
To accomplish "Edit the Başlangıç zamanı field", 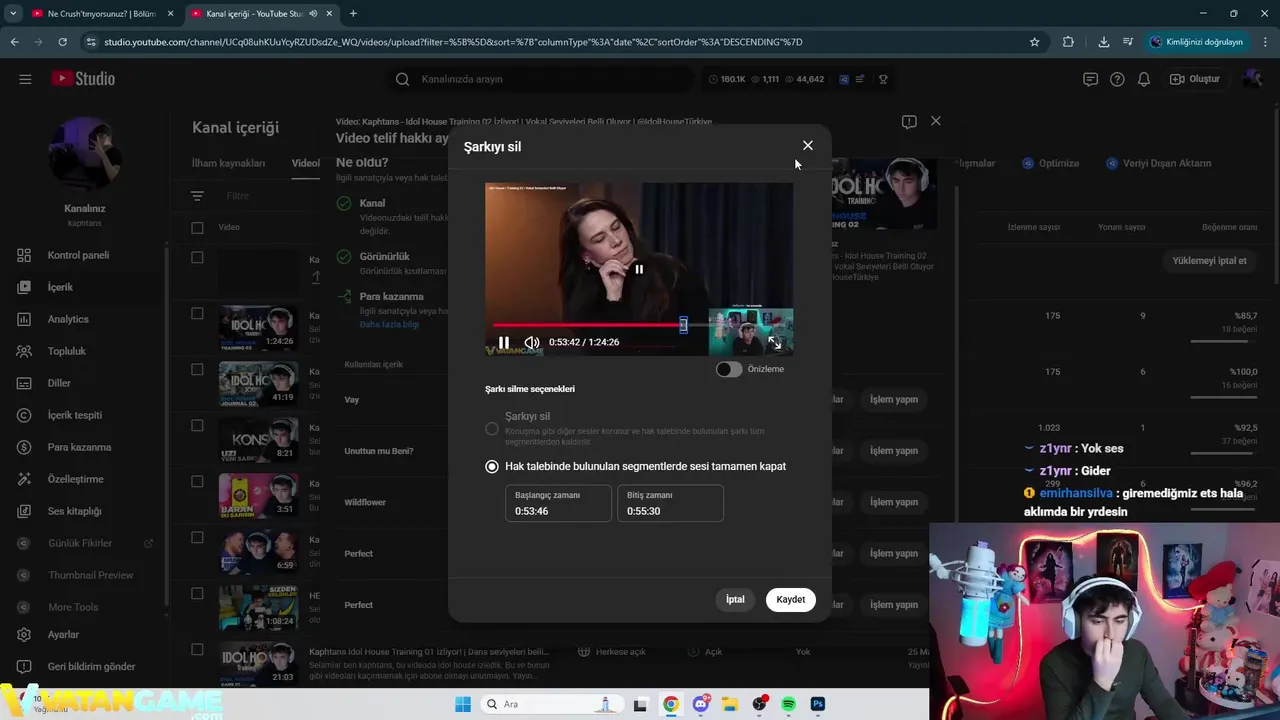I will (x=558, y=503).
